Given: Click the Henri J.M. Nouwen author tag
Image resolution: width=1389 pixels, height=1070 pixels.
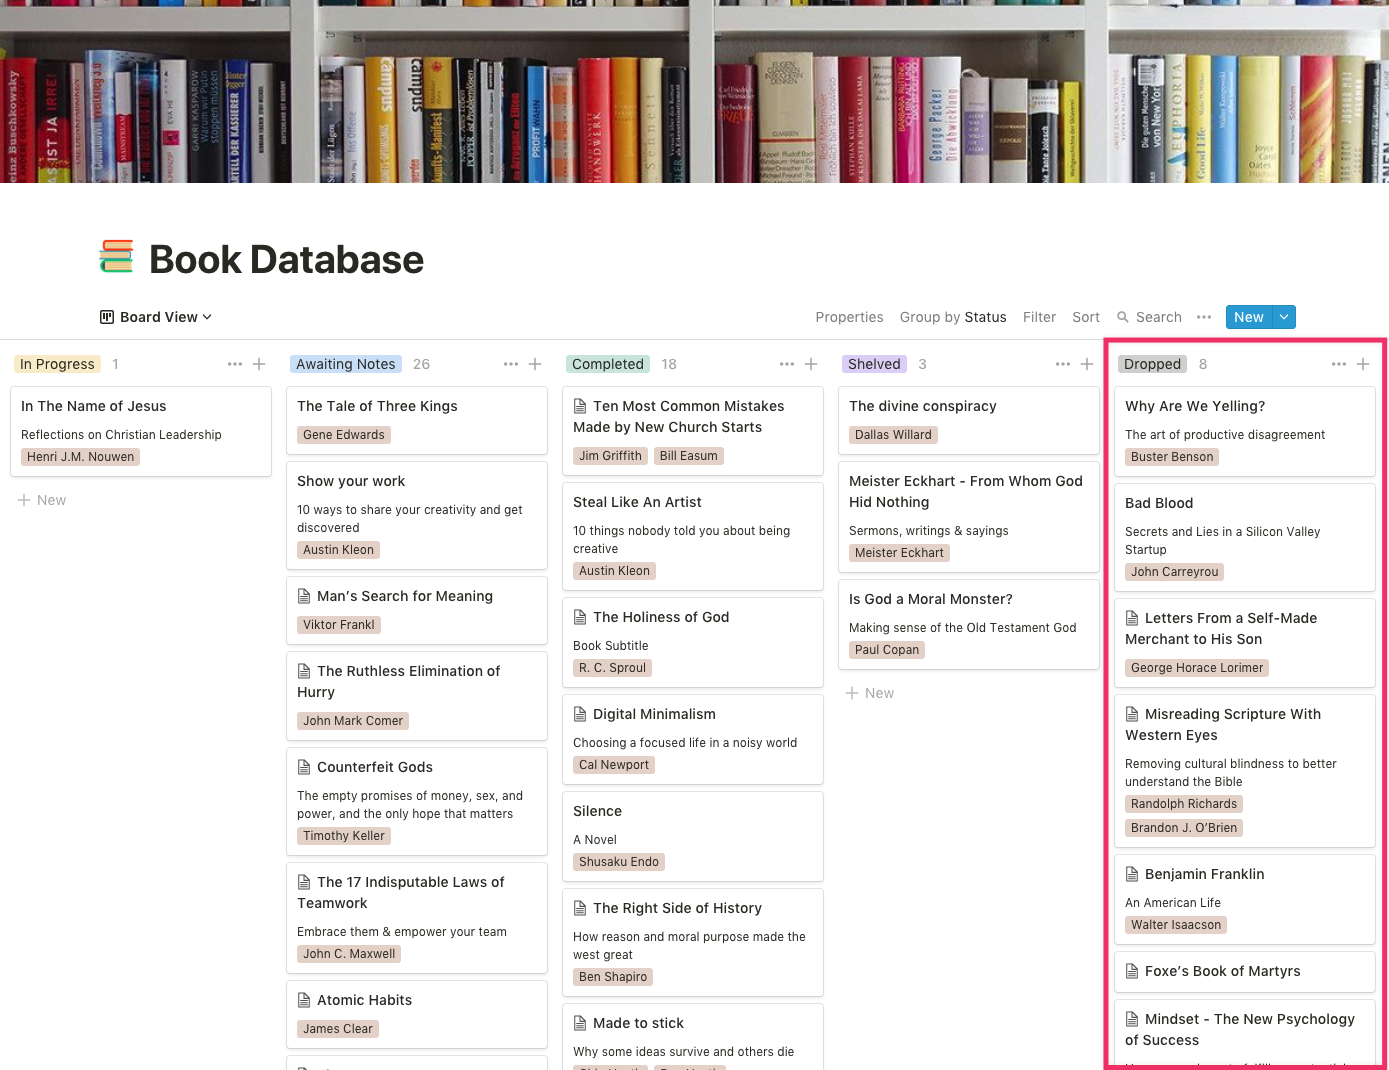Looking at the screenshot, I should 81,457.
